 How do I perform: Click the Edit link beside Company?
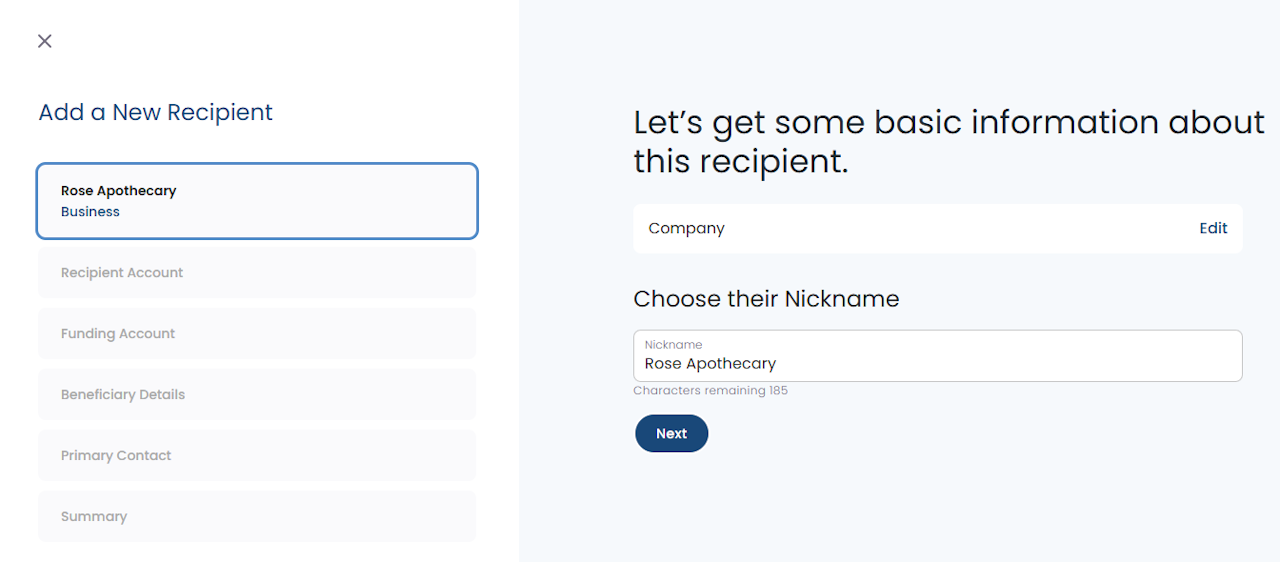point(1213,228)
